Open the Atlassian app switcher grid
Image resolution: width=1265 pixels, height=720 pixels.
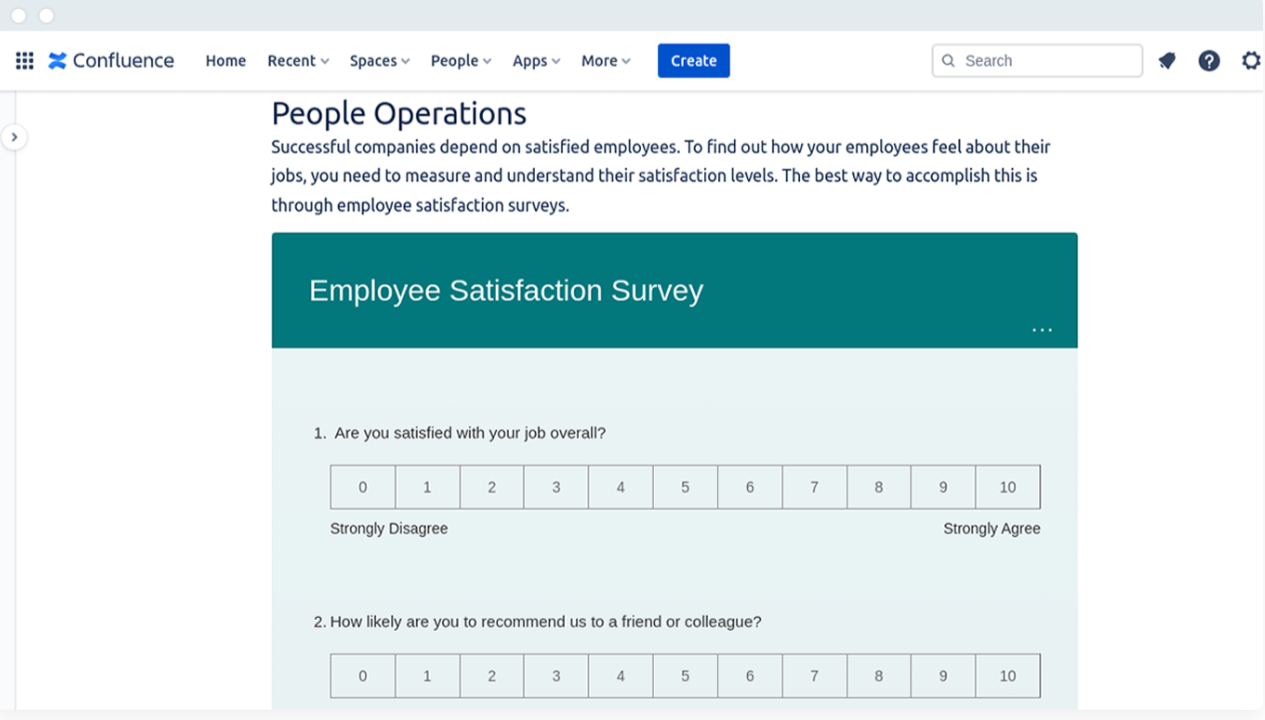click(x=23, y=60)
